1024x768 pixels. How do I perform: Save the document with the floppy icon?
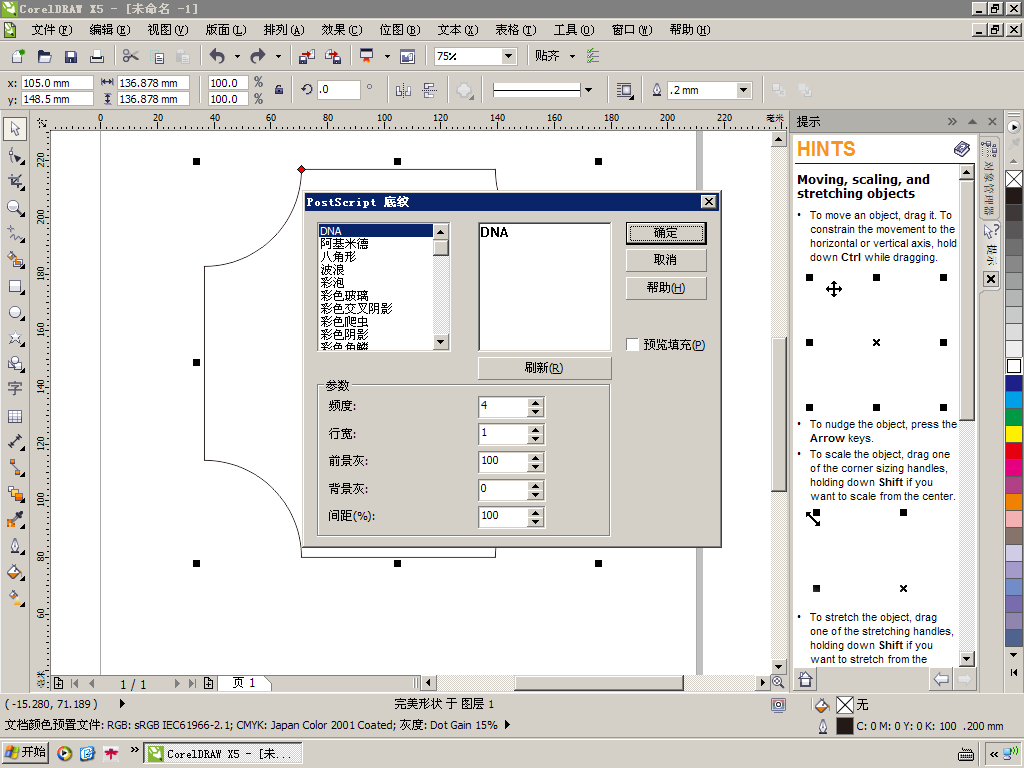tap(71, 56)
